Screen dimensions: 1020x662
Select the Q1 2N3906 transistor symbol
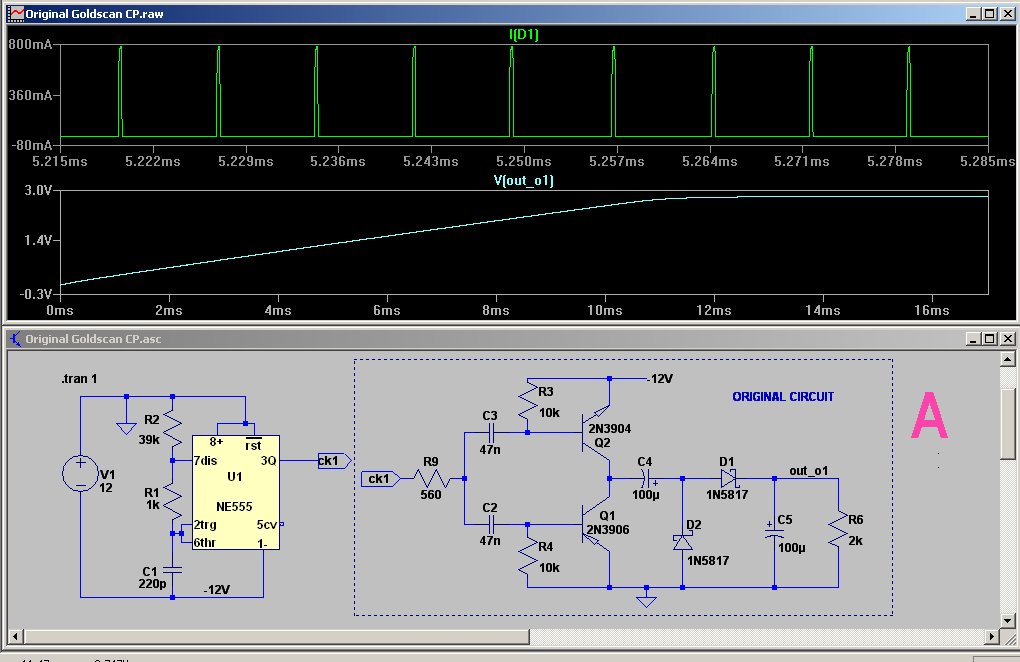[x=598, y=524]
